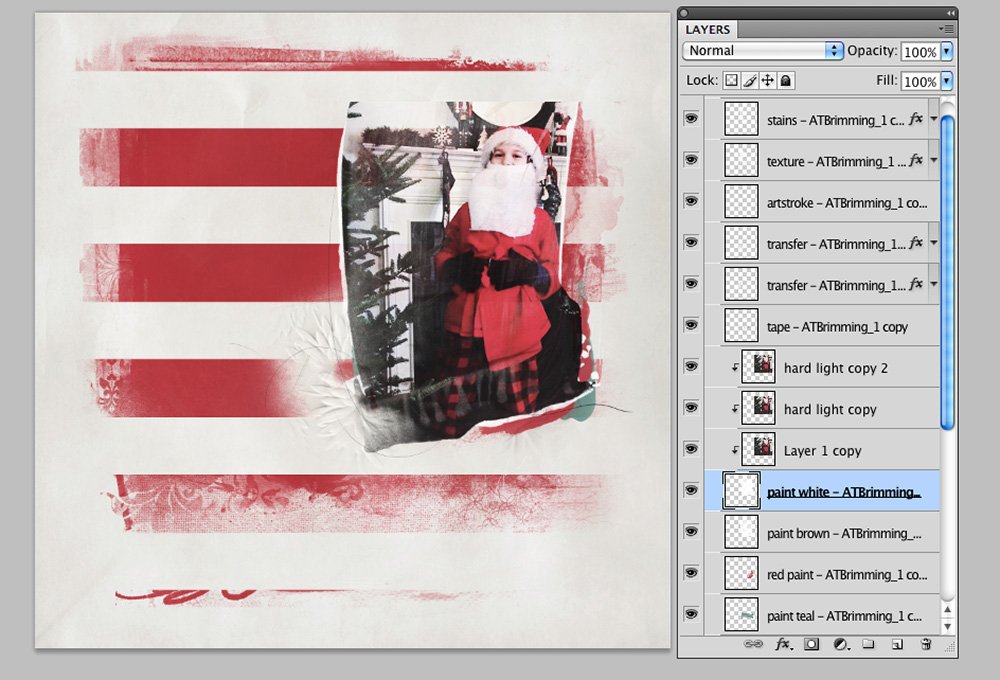Select the tape – ATBrimming_1 copy layer
The width and height of the screenshot is (1000, 680).
coord(822,326)
